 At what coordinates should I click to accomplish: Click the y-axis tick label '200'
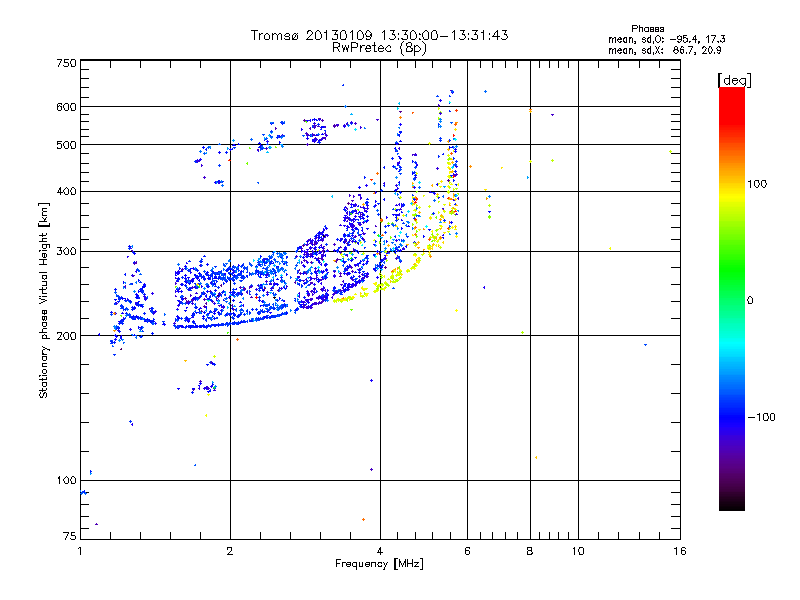point(67,336)
